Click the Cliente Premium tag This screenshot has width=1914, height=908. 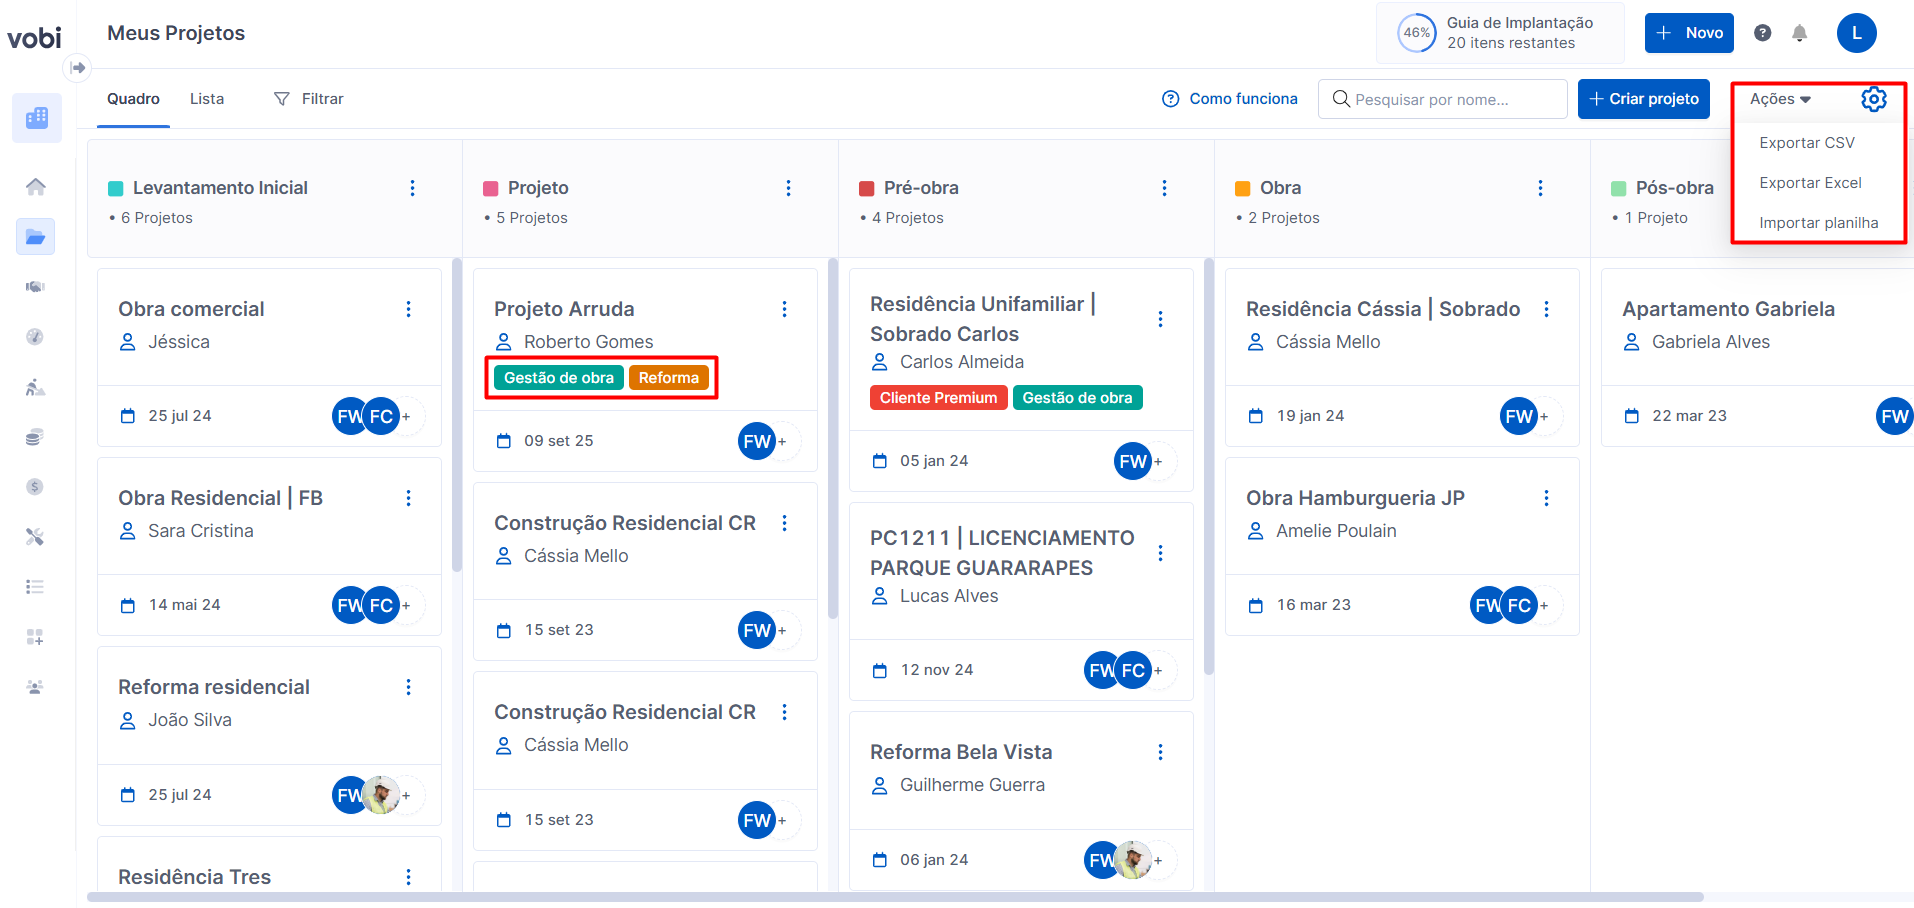pyautogui.click(x=938, y=398)
